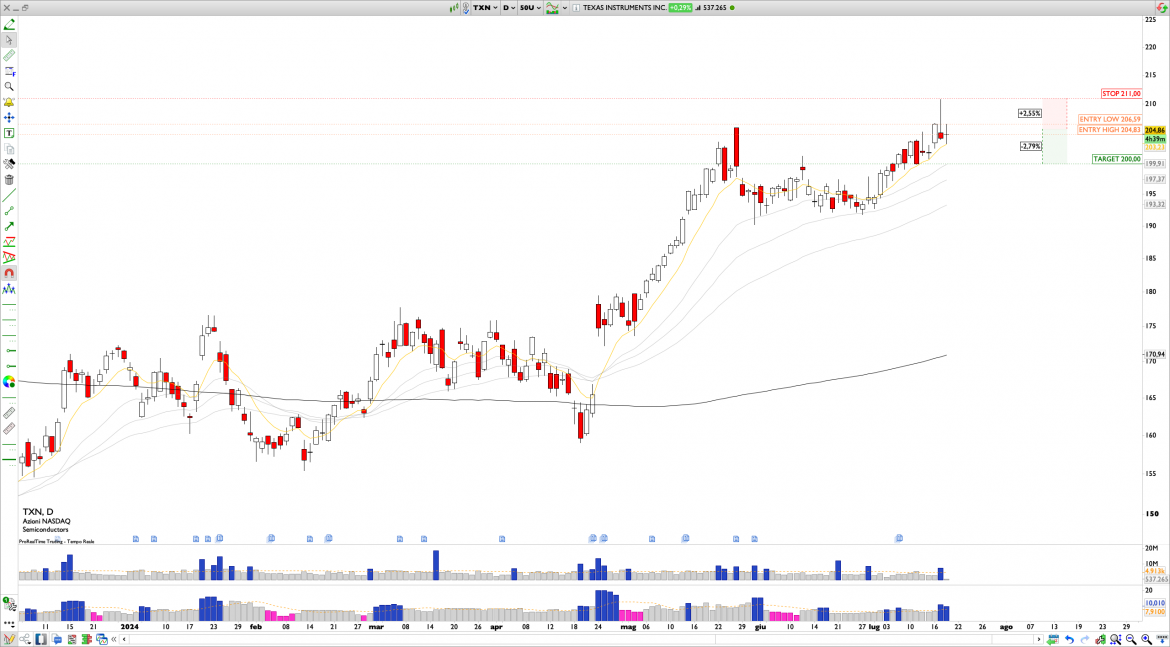Viewport: 1170px width, 647px height.
Task: Click the alert bell icon
Action: [x=9, y=102]
